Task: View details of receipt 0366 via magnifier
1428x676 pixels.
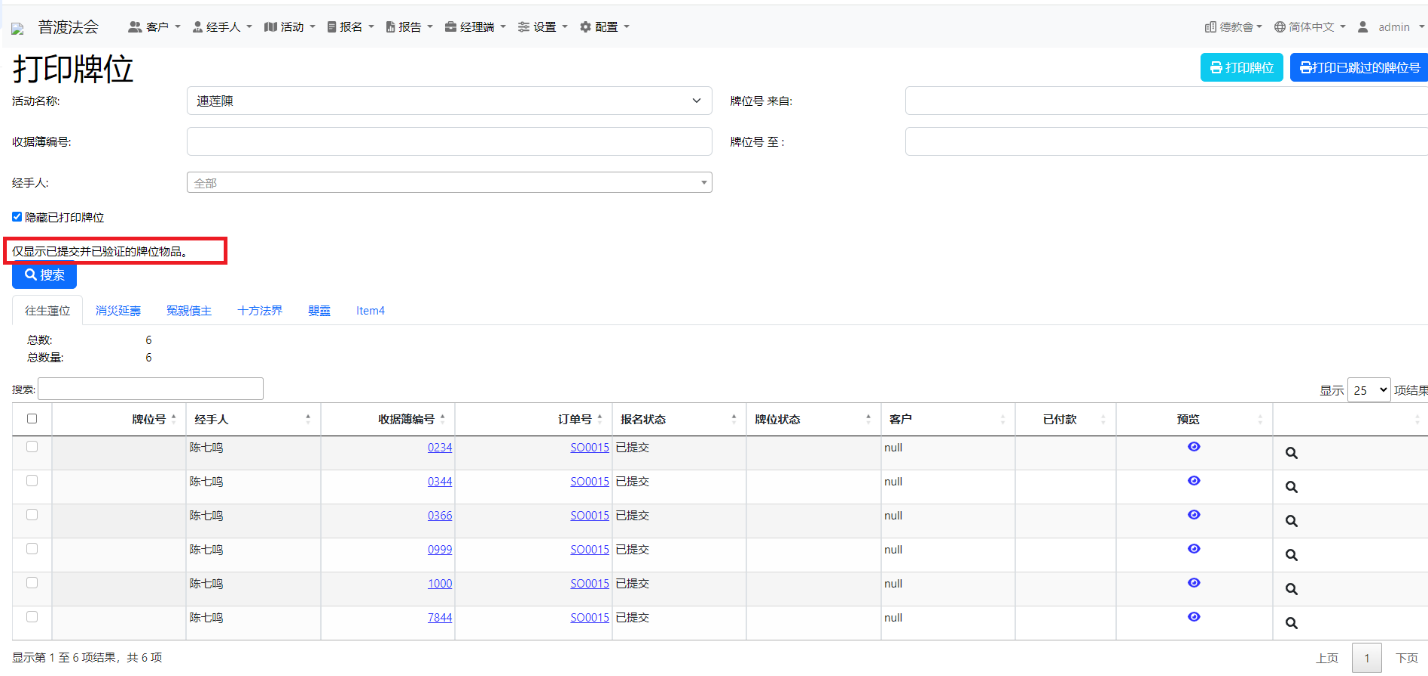Action: pos(1291,521)
